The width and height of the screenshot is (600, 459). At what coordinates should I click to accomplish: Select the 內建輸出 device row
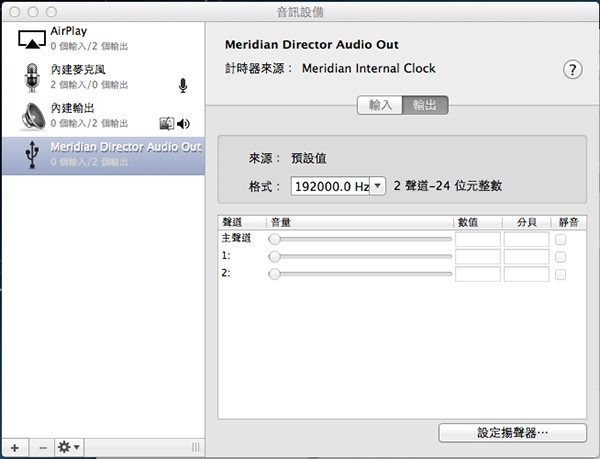click(x=103, y=116)
